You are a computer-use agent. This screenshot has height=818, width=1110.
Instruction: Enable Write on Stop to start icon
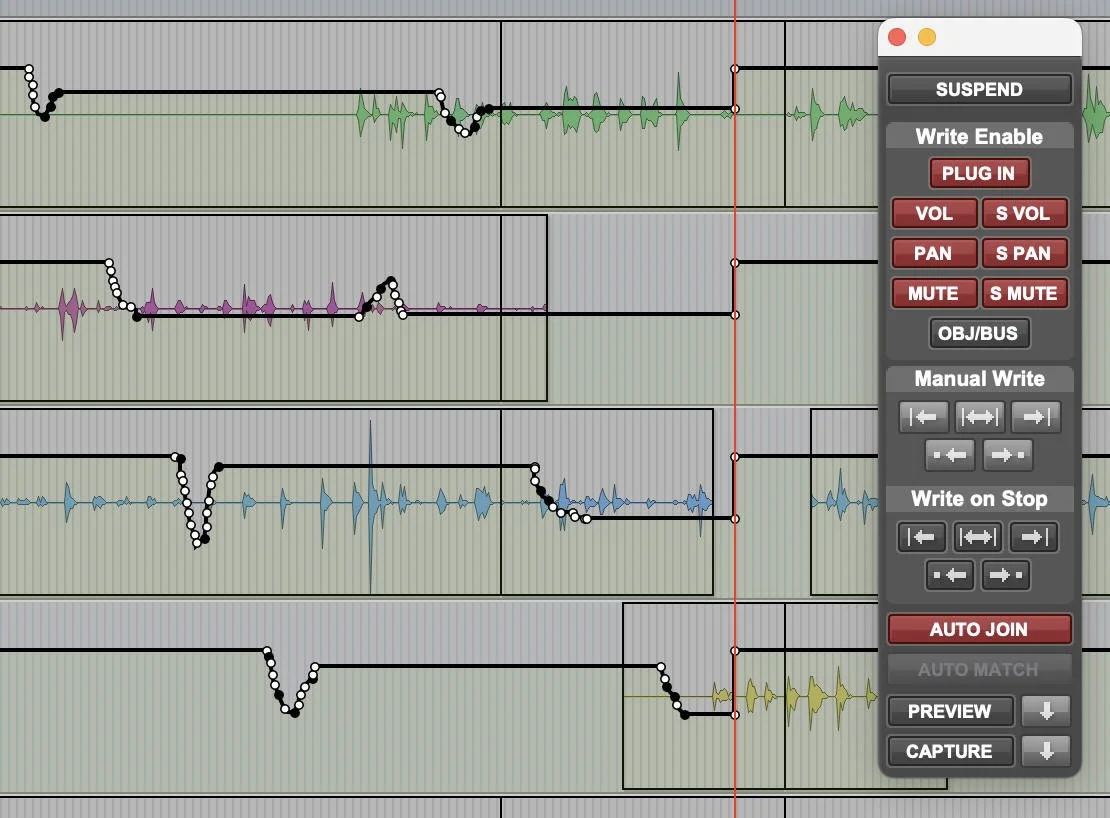click(922, 537)
